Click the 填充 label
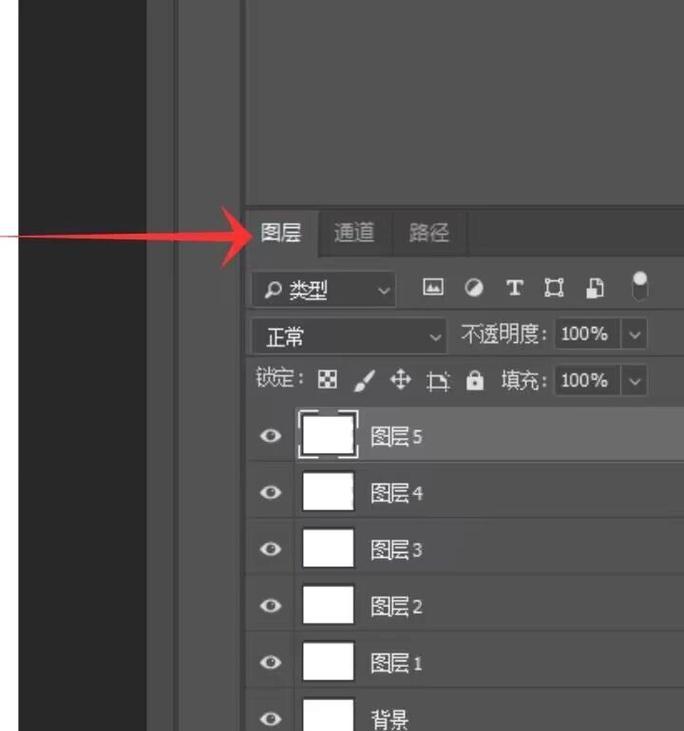684x731 pixels. tap(523, 380)
